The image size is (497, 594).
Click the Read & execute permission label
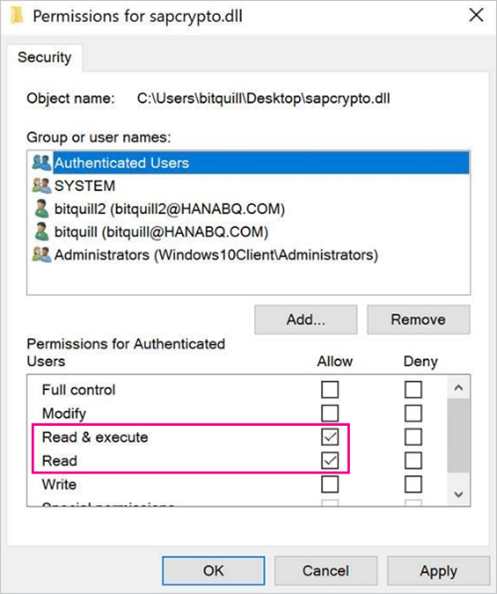tap(95, 437)
